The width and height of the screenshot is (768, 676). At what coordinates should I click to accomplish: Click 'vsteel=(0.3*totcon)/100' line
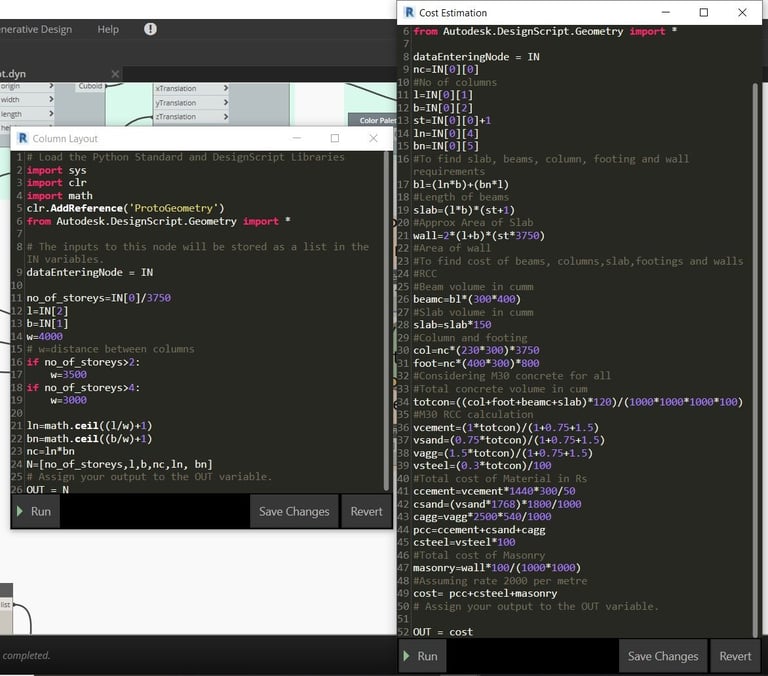[482, 466]
